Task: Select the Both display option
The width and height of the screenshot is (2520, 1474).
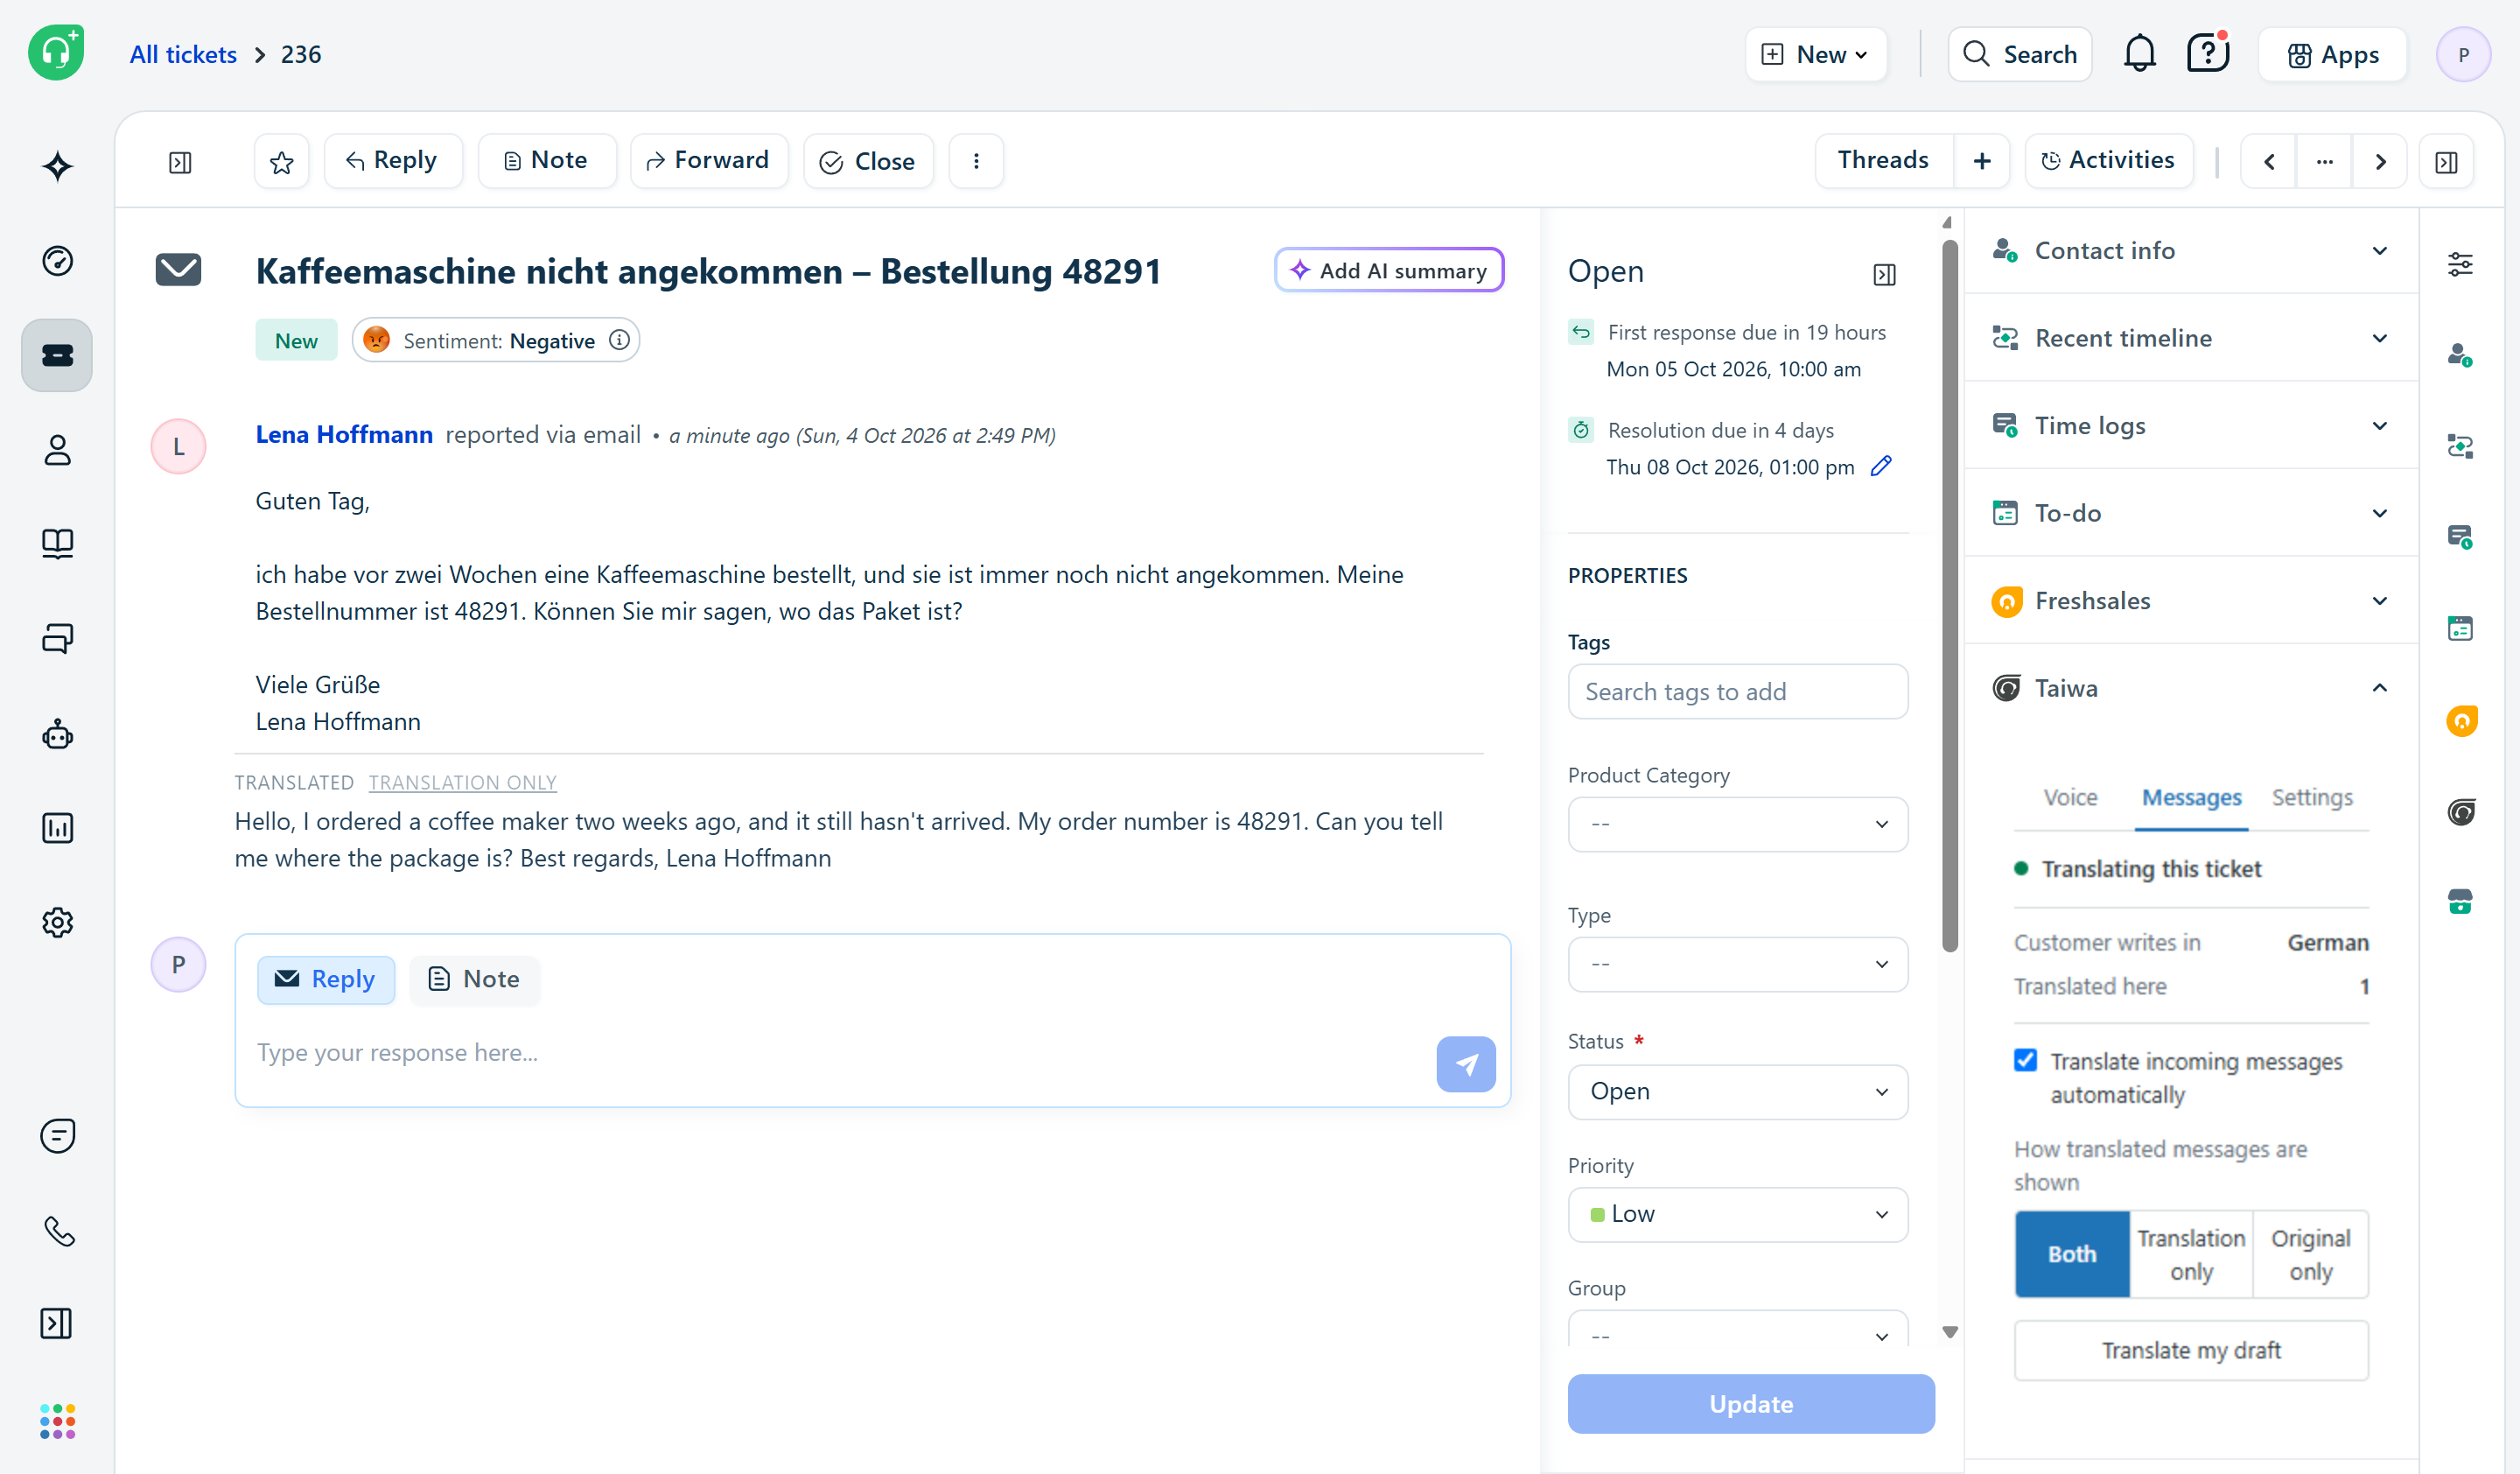Action: point(2072,1254)
